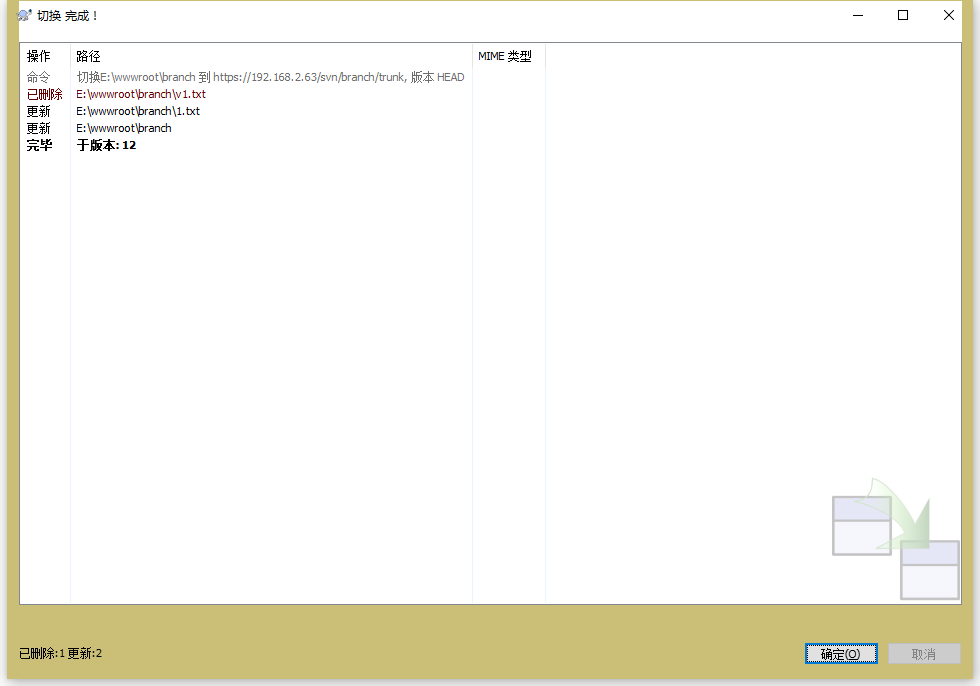The width and height of the screenshot is (980, 686).
Task: Click the 已删除 action label
Action: click(x=44, y=94)
